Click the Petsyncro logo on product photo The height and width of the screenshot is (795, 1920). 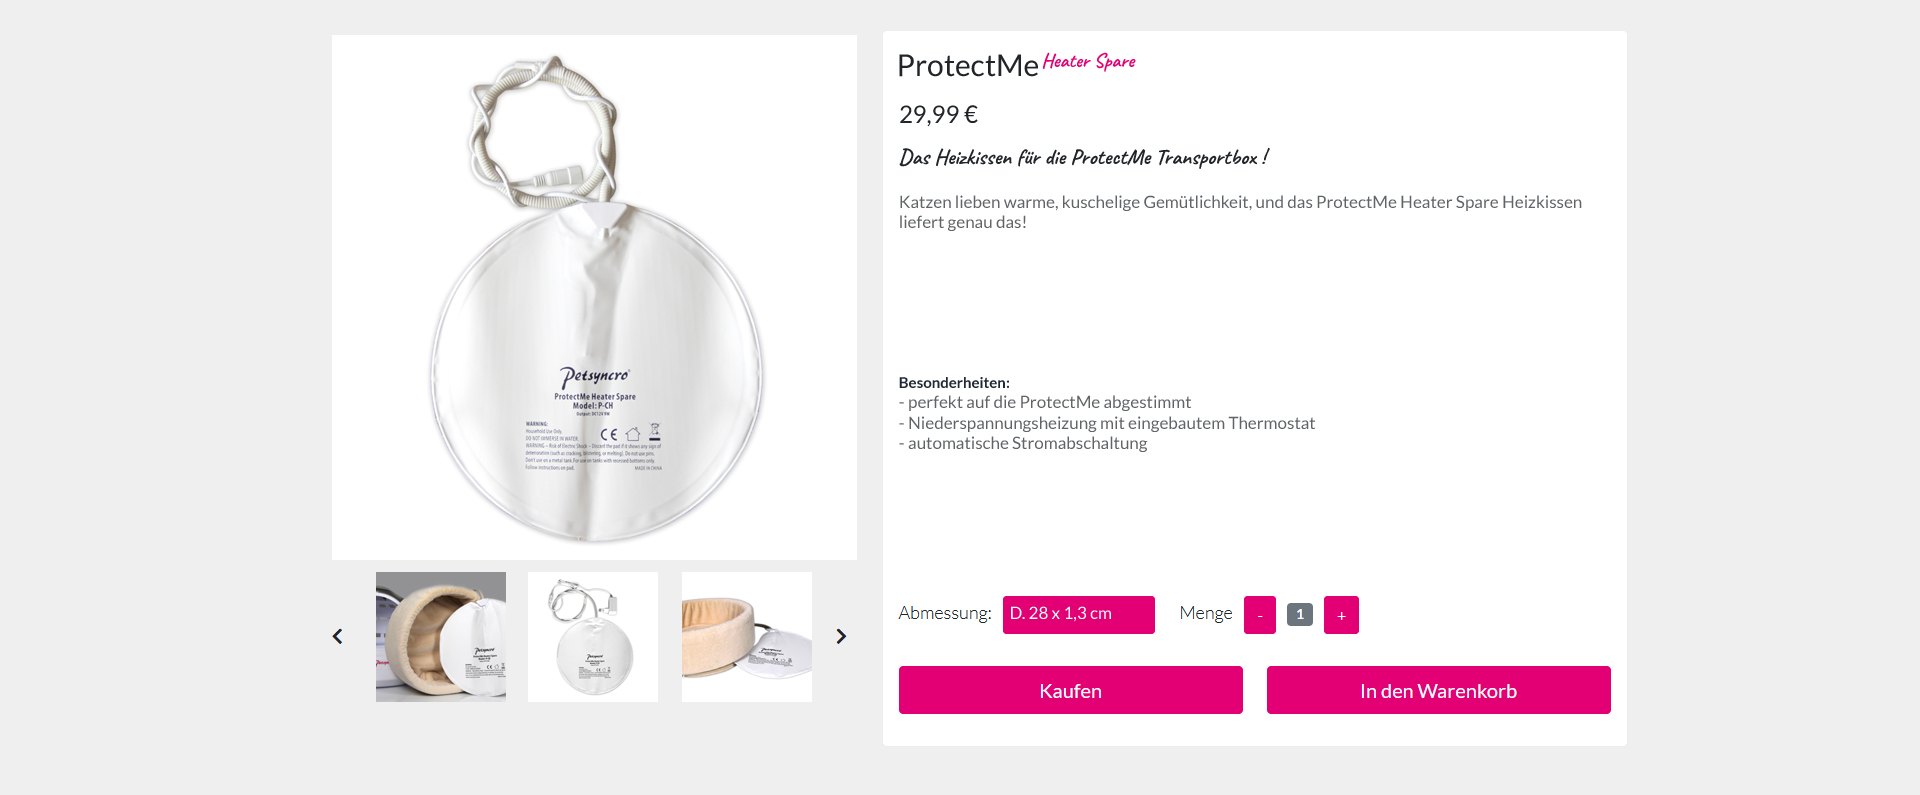pos(594,376)
